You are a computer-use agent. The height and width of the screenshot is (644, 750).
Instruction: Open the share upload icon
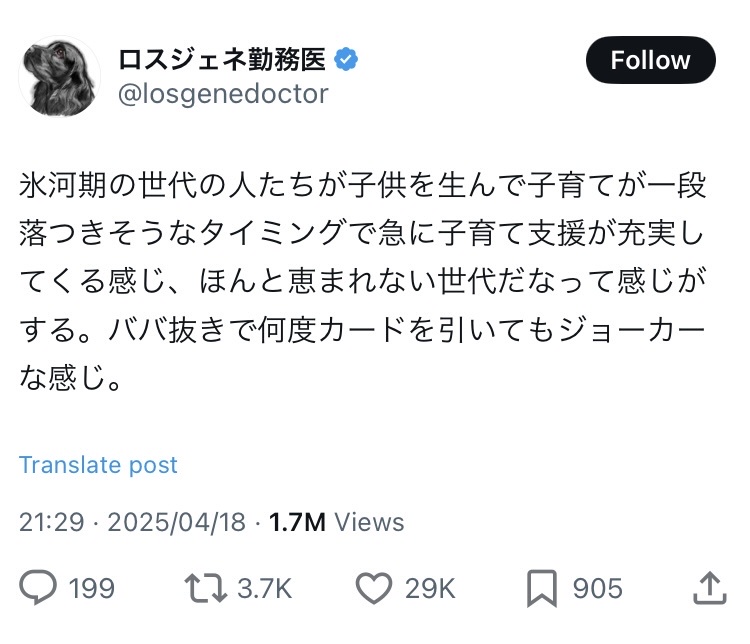click(708, 587)
